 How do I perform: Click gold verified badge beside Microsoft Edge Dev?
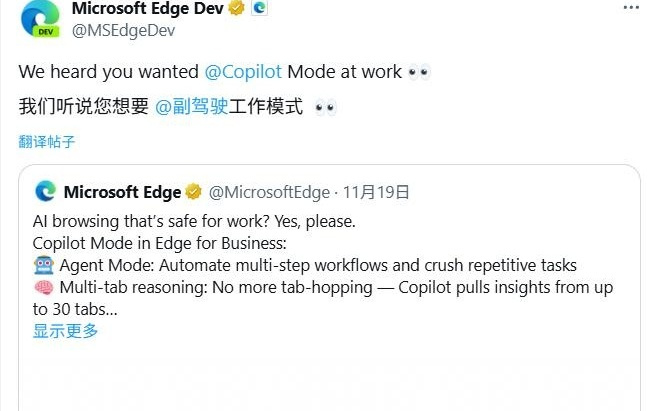click(x=237, y=9)
